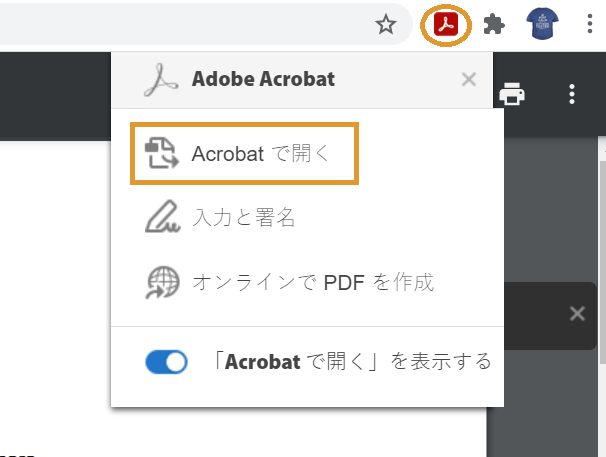
Task: Open the Chrome profile avatar
Action: pyautogui.click(x=542, y=24)
